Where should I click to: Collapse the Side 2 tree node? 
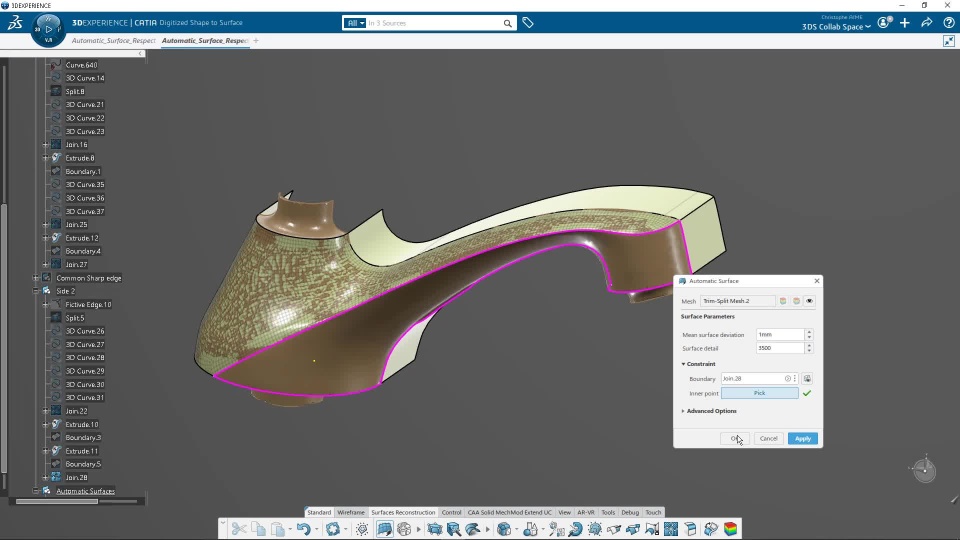[36, 291]
